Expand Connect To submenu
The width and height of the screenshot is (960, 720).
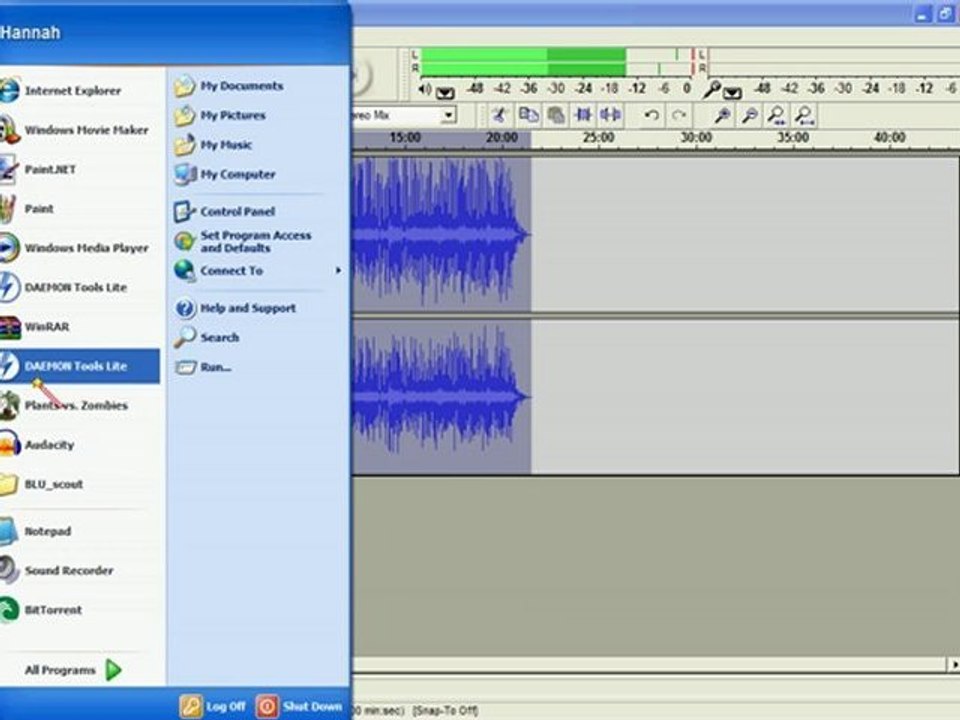coord(257,271)
